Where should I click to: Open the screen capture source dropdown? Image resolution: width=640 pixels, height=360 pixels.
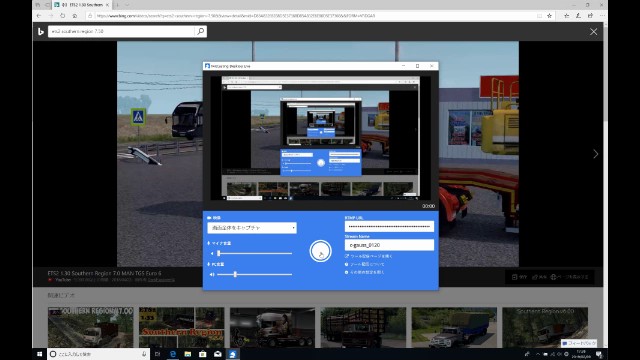(252, 228)
